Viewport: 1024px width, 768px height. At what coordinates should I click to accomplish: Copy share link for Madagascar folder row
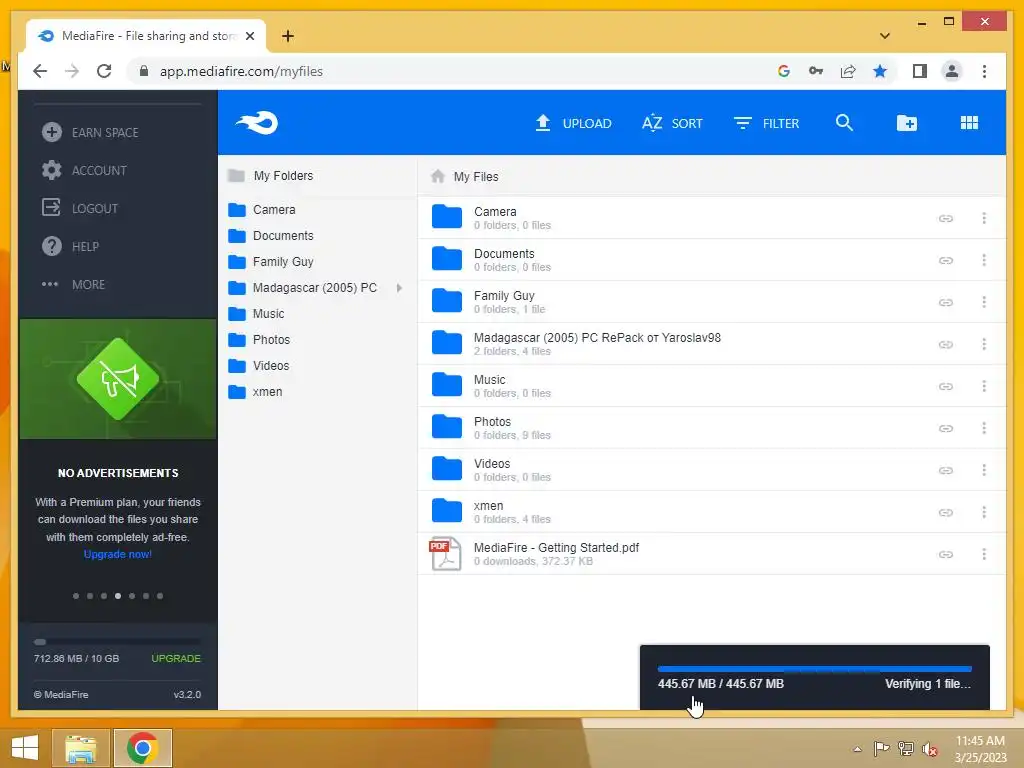946,344
